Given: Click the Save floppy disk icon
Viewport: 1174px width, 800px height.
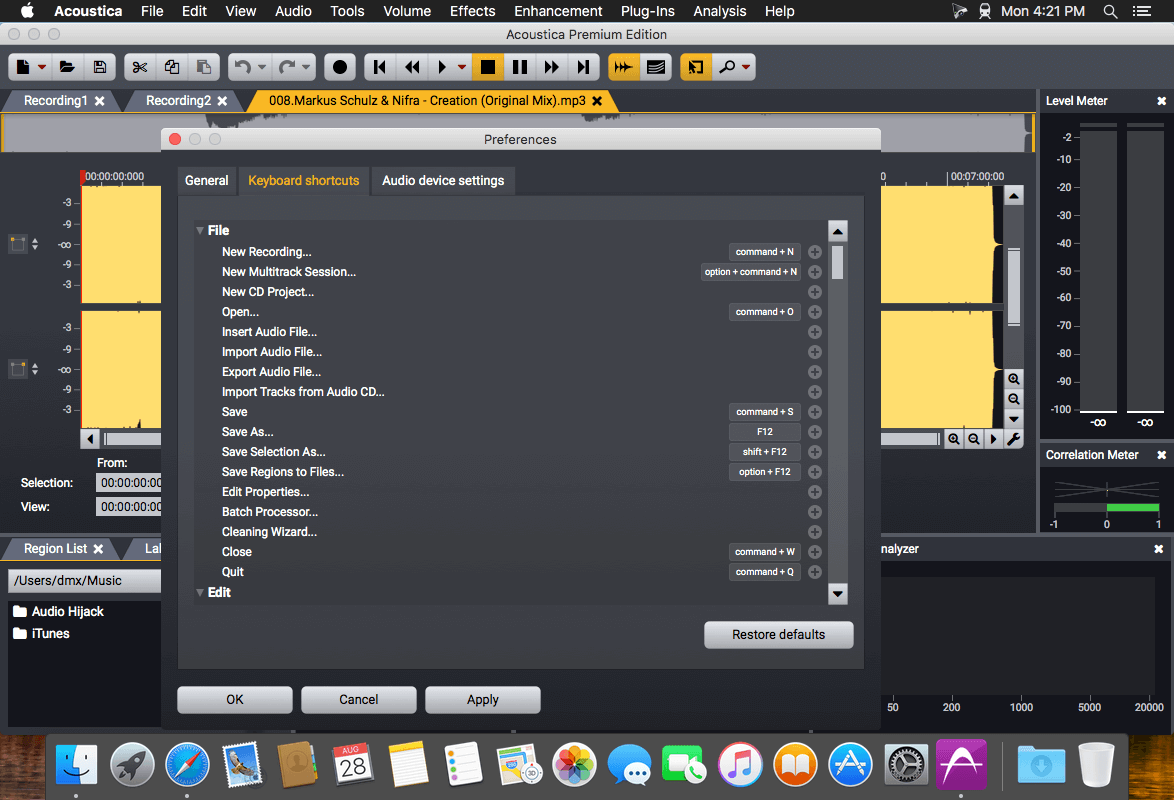Looking at the screenshot, I should (100, 67).
